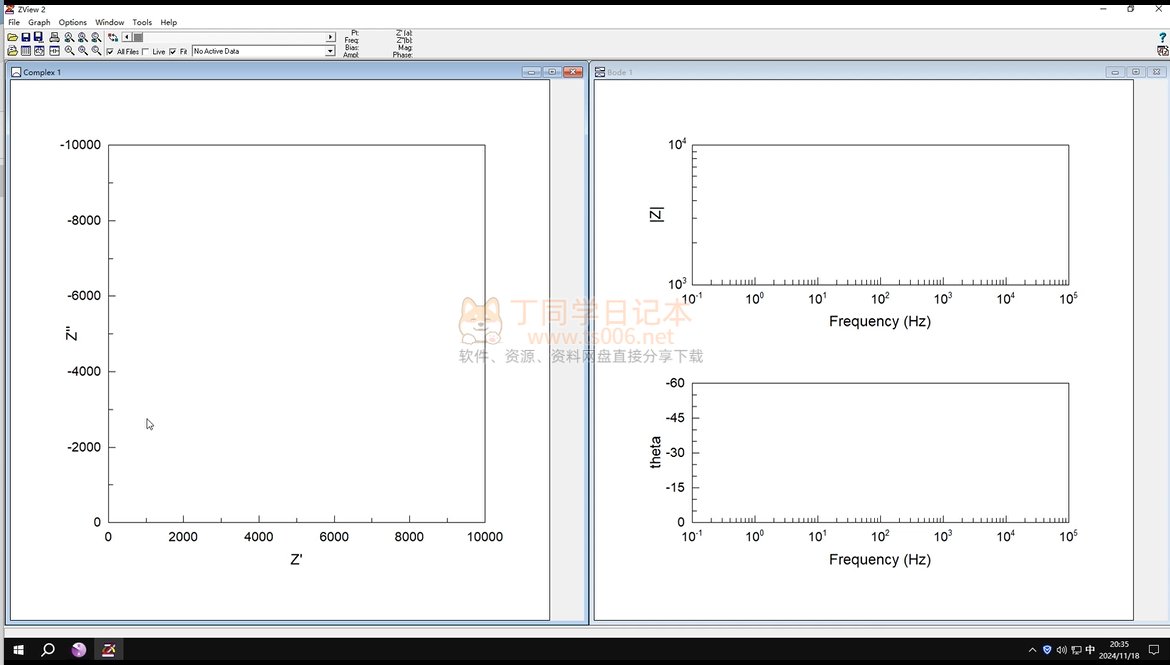Click the open folder icon in the top toolbar row

13,37
